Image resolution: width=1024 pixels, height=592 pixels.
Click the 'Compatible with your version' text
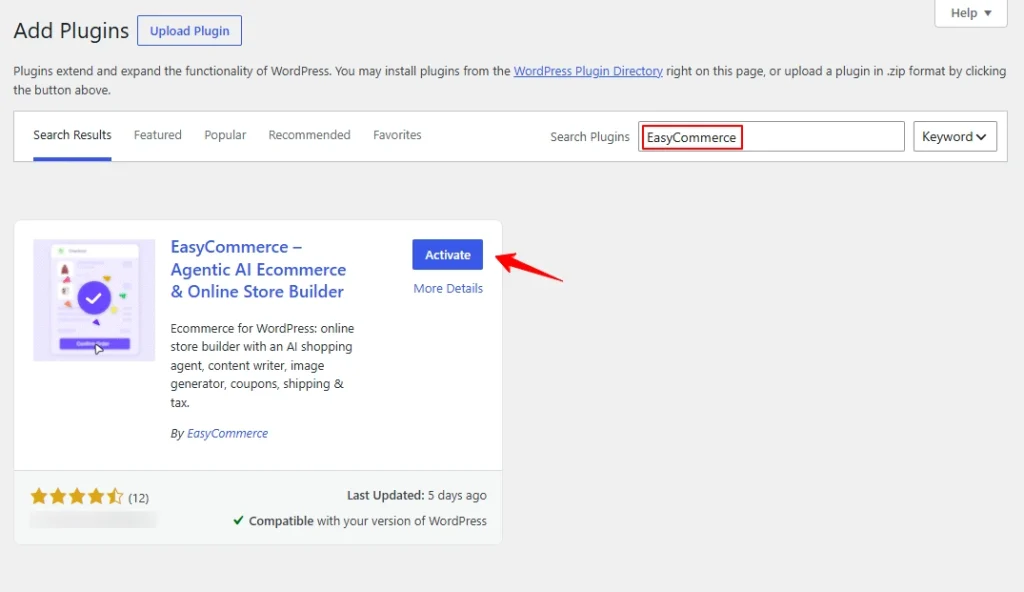(x=368, y=521)
